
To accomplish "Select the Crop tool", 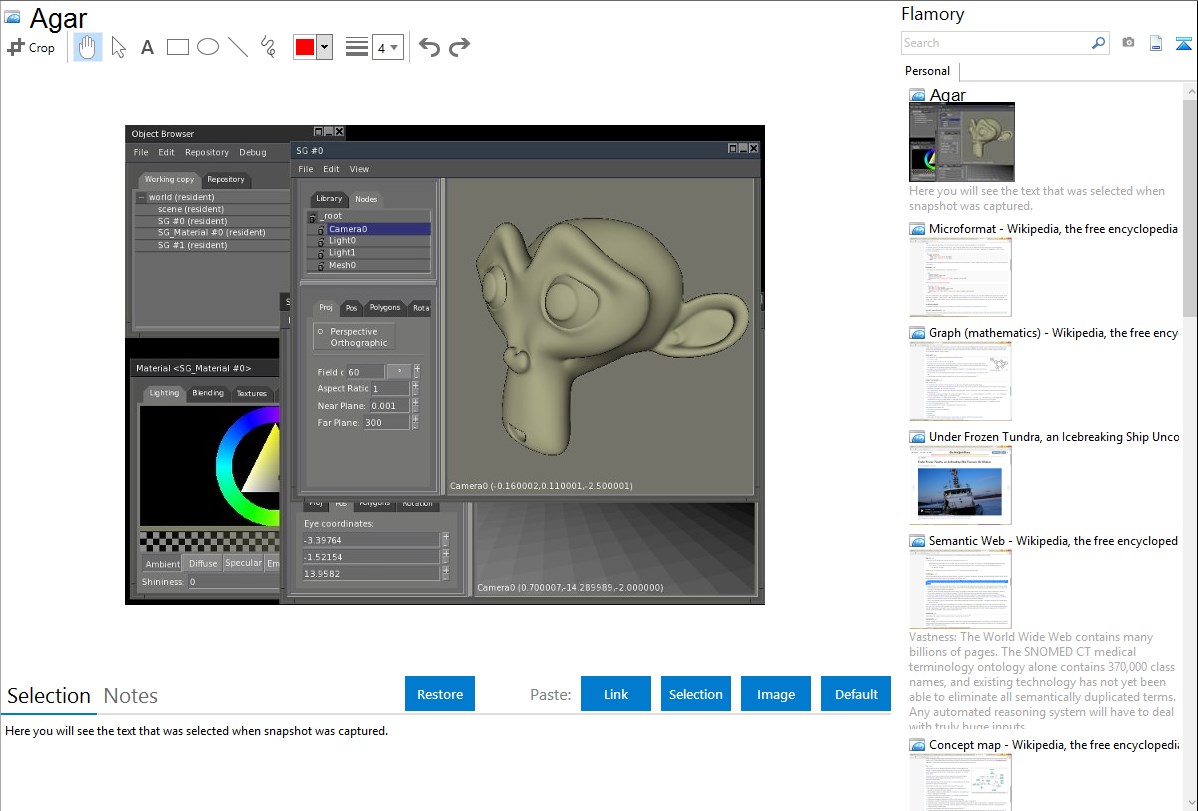I will tap(31, 47).
